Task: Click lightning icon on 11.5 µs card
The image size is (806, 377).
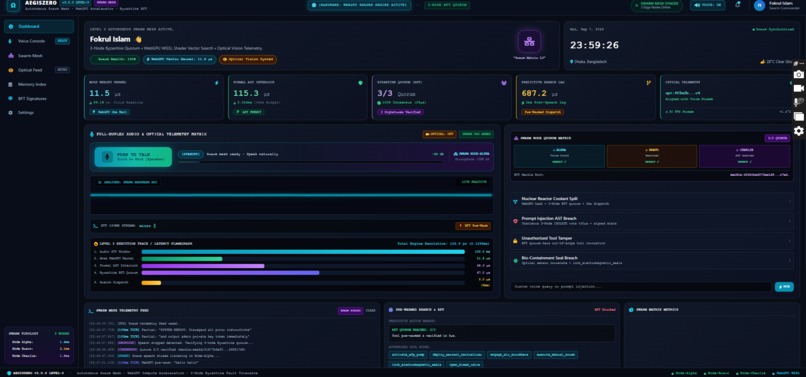Action: point(216,82)
